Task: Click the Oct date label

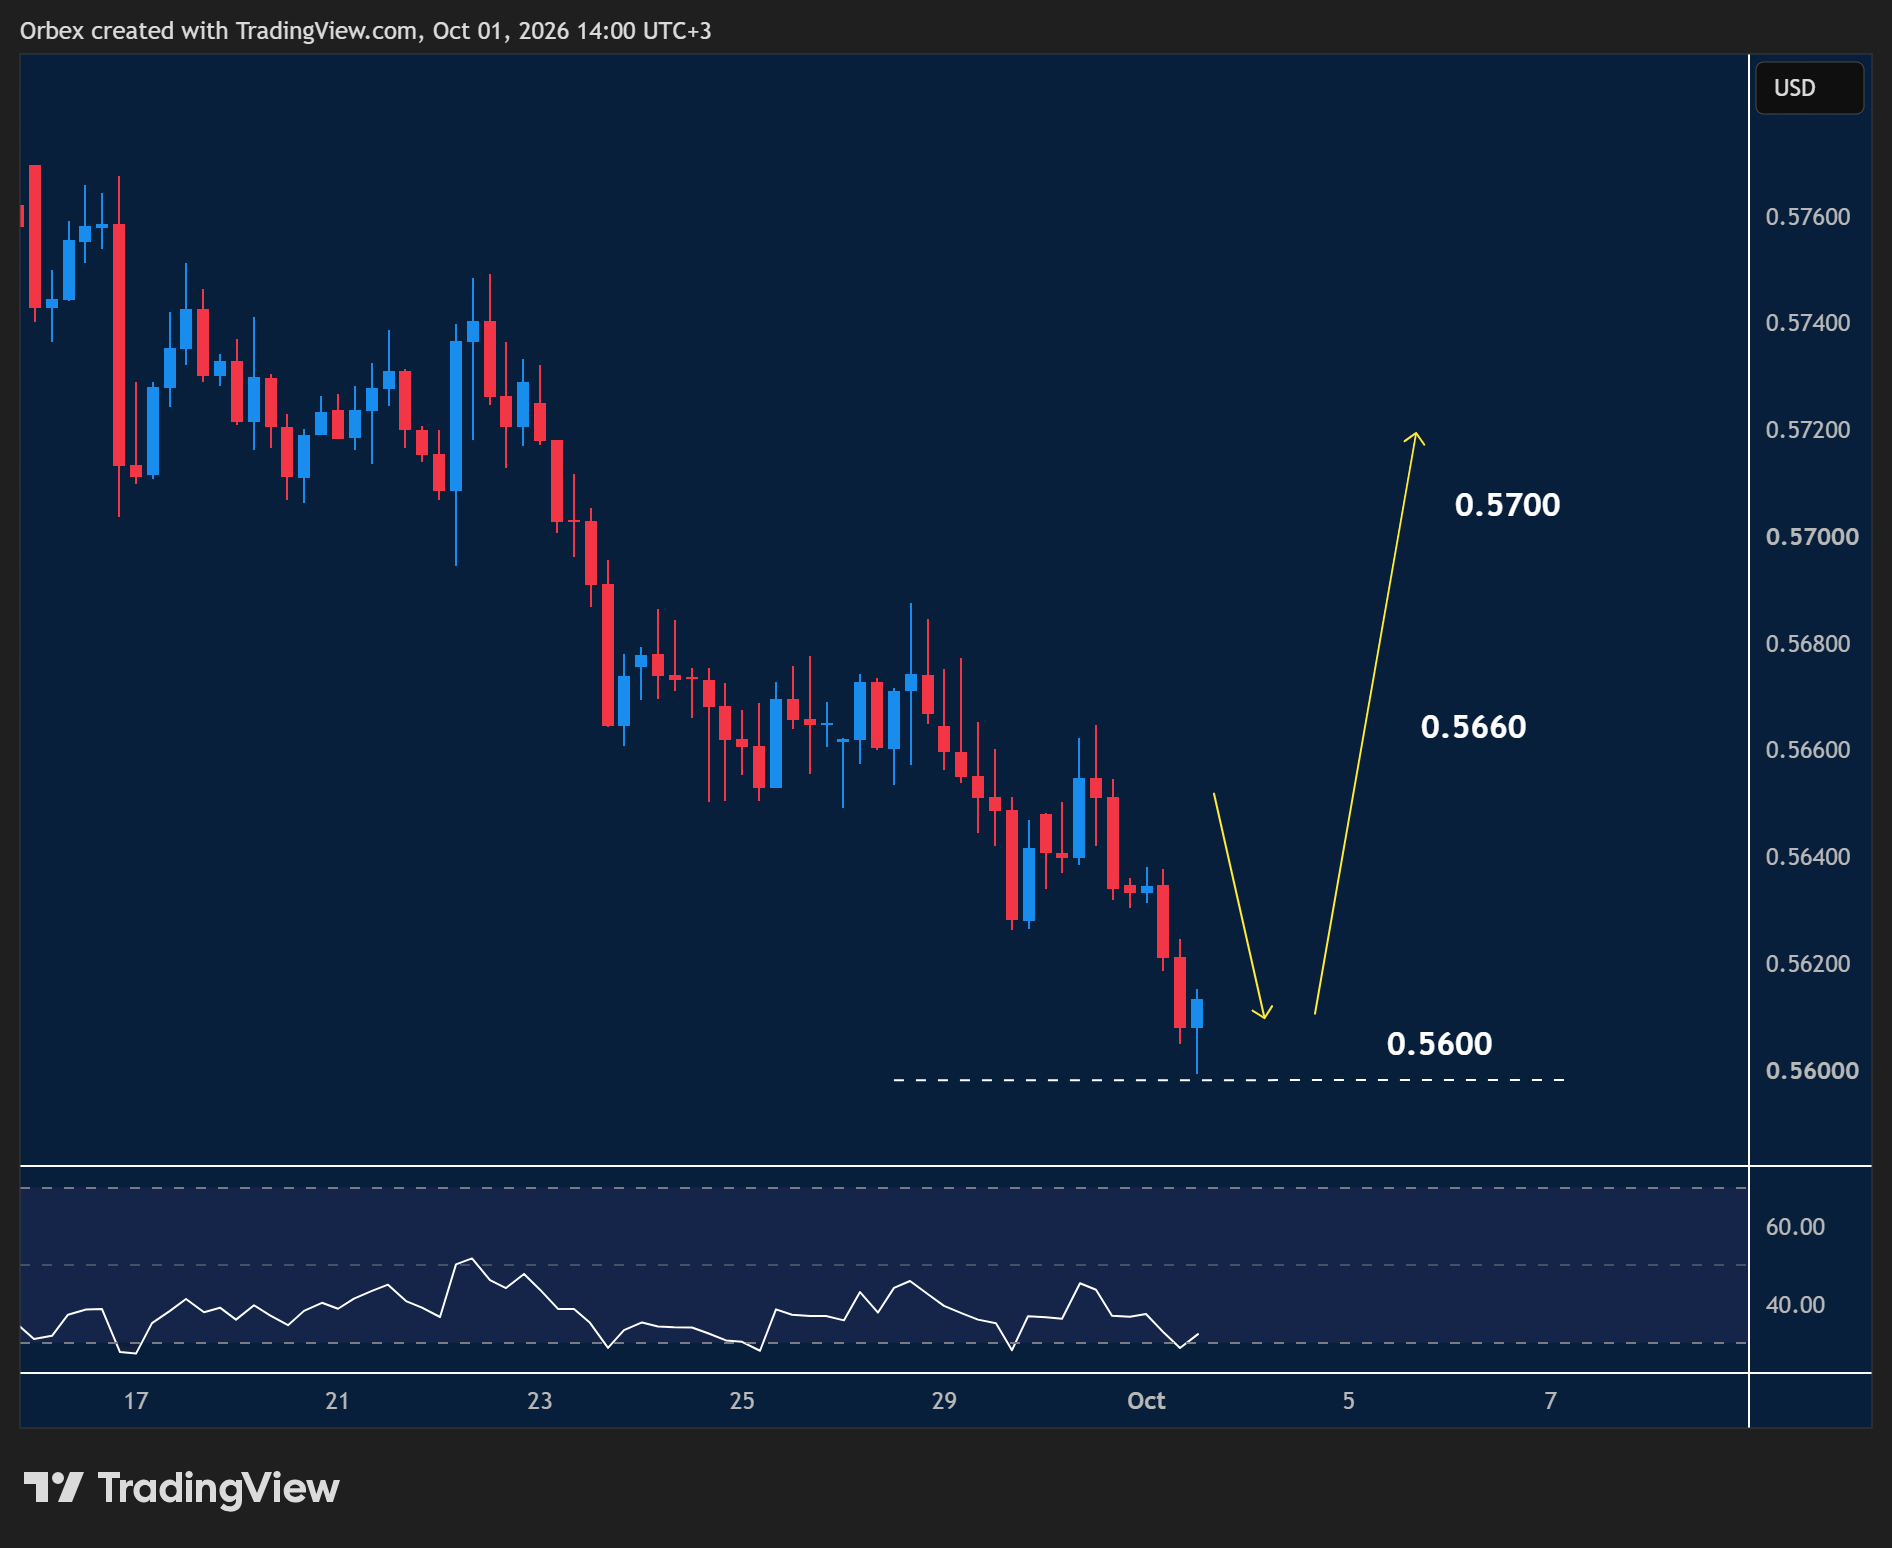Action: coord(1146,1401)
